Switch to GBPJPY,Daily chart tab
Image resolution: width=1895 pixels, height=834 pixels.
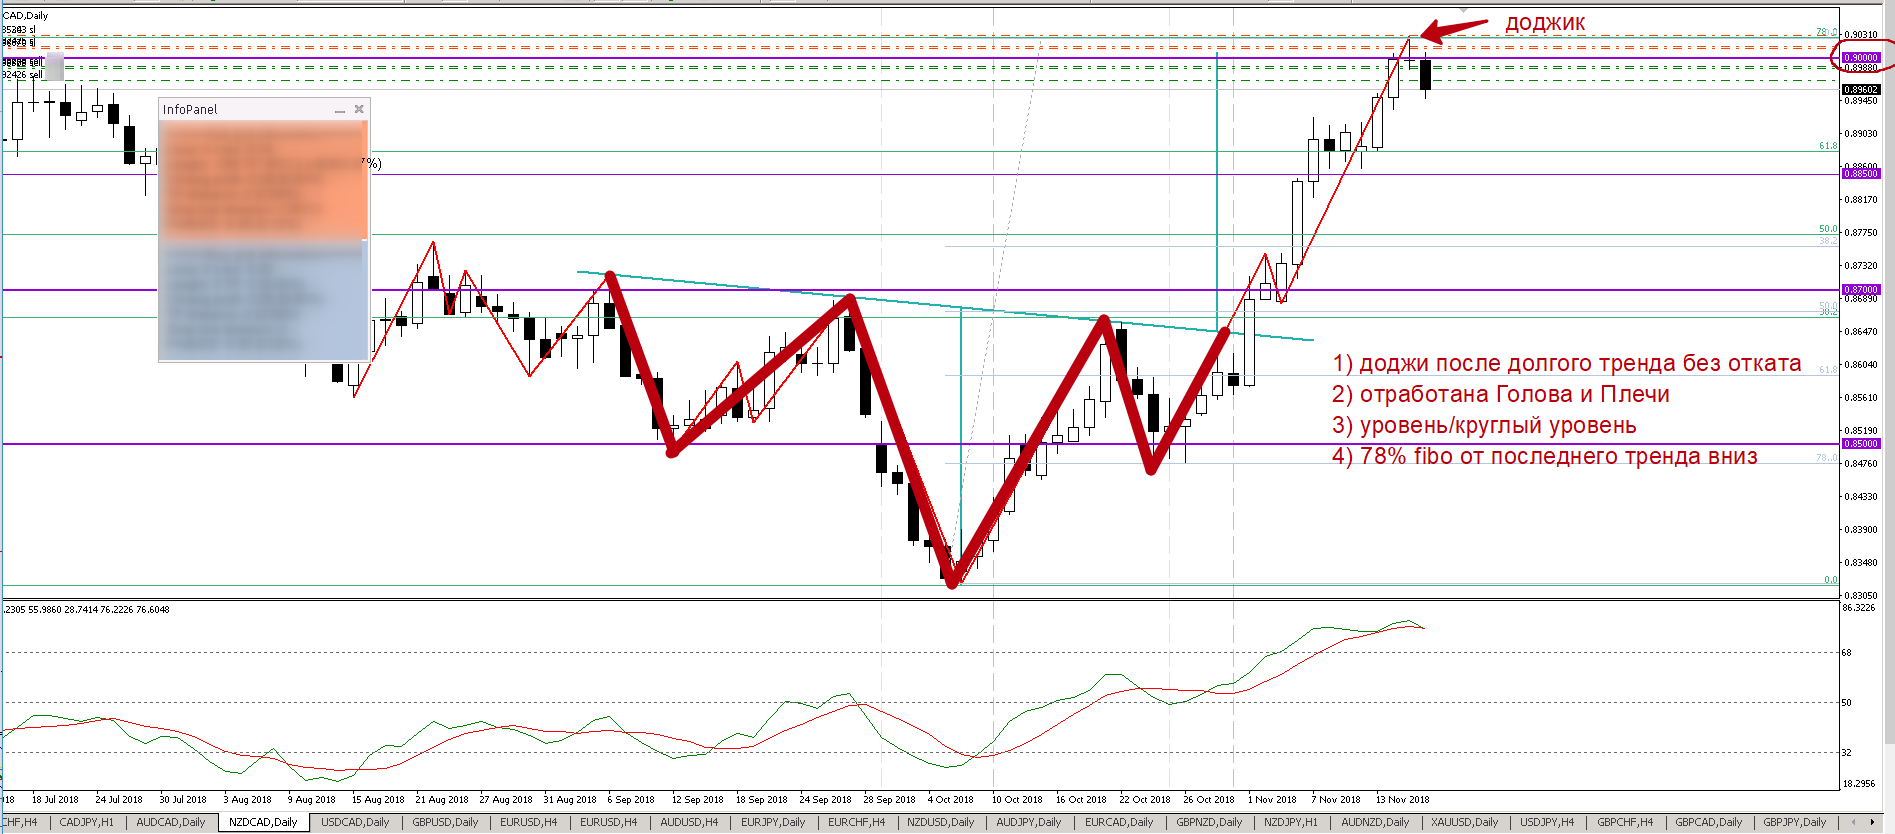click(x=1795, y=823)
